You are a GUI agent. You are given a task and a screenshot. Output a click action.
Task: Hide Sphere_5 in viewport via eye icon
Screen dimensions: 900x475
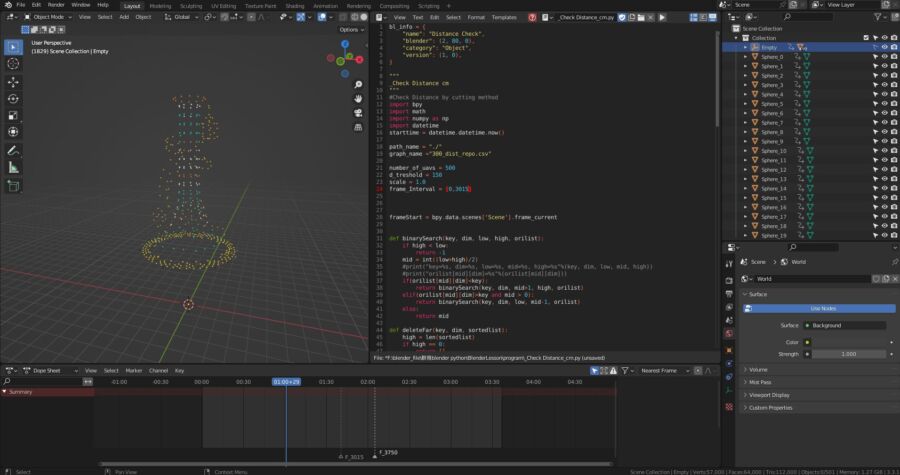point(885,104)
